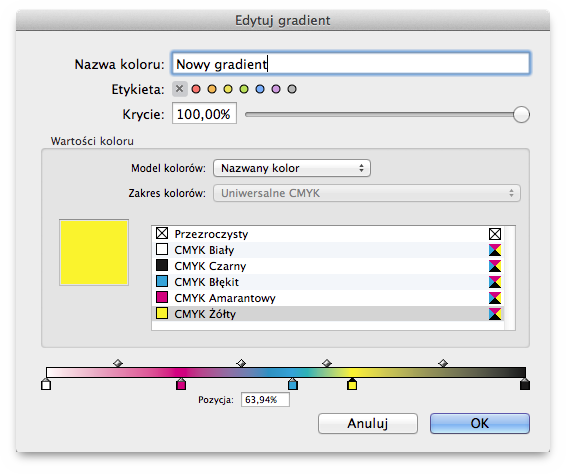Screen dimensions: 566x474
Task: Click the CMYK mode icon beside Żółty
Action: 495,314
